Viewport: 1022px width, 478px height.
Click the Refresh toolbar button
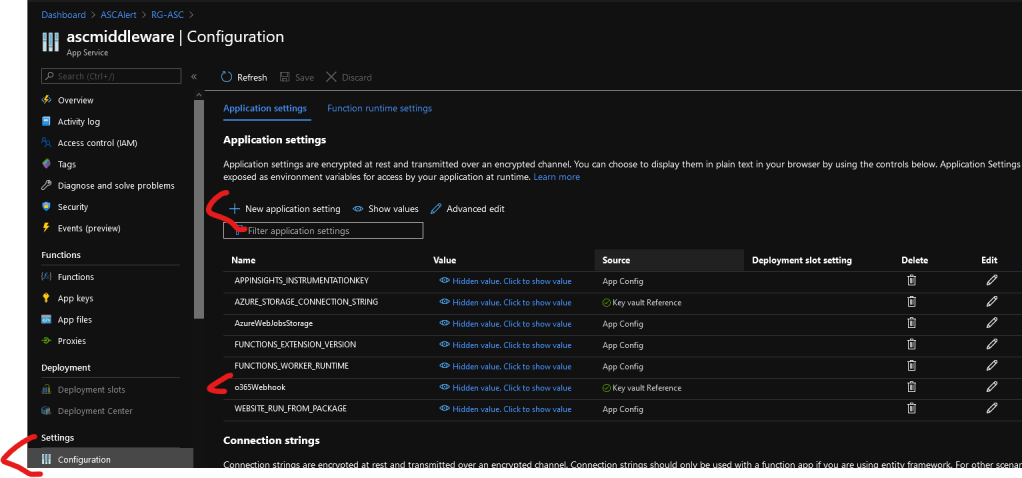pyautogui.click(x=244, y=77)
